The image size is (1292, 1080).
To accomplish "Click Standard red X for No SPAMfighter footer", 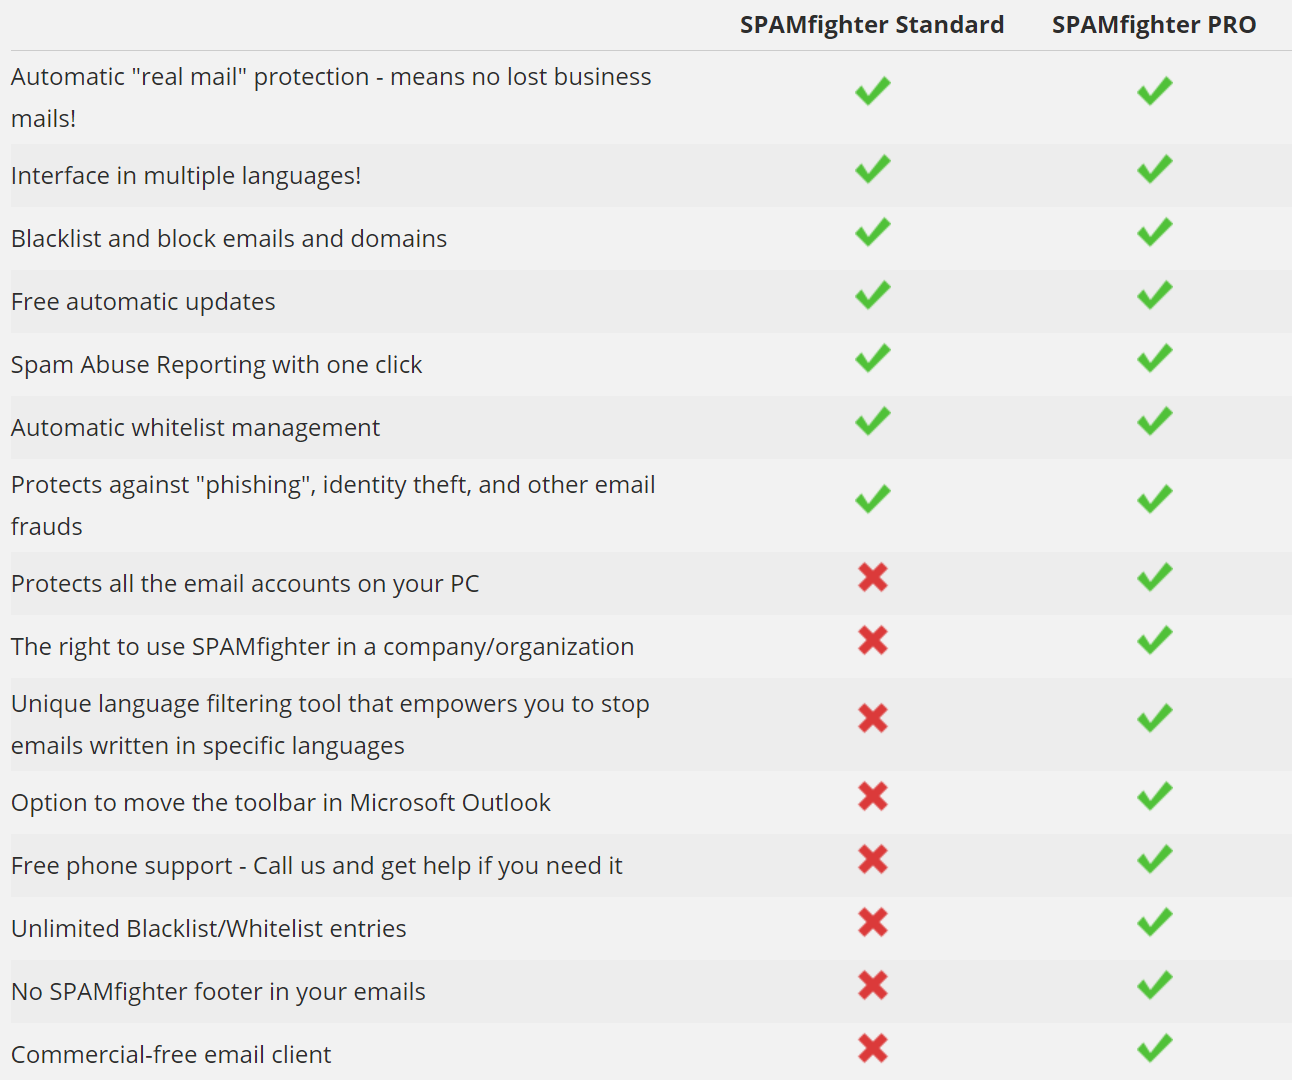I will (x=872, y=985).
